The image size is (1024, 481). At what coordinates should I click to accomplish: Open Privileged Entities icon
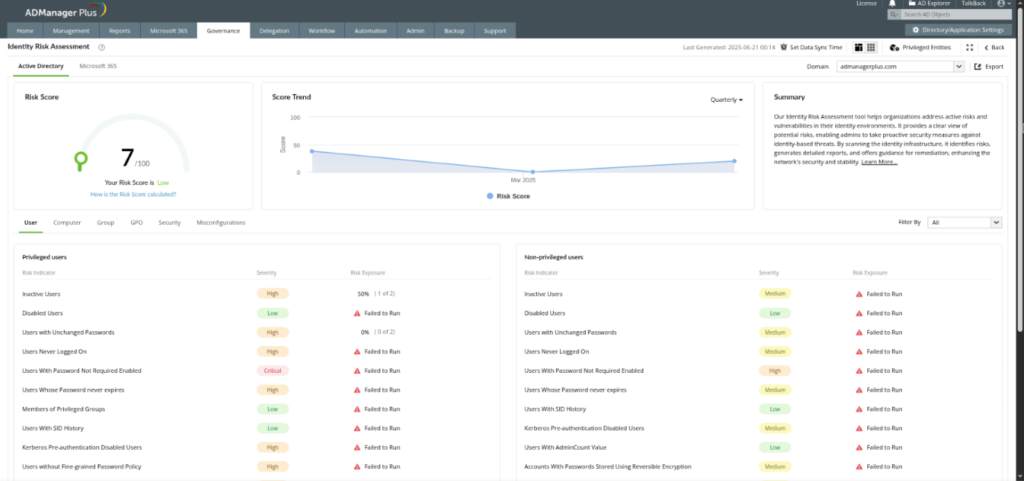(893, 47)
